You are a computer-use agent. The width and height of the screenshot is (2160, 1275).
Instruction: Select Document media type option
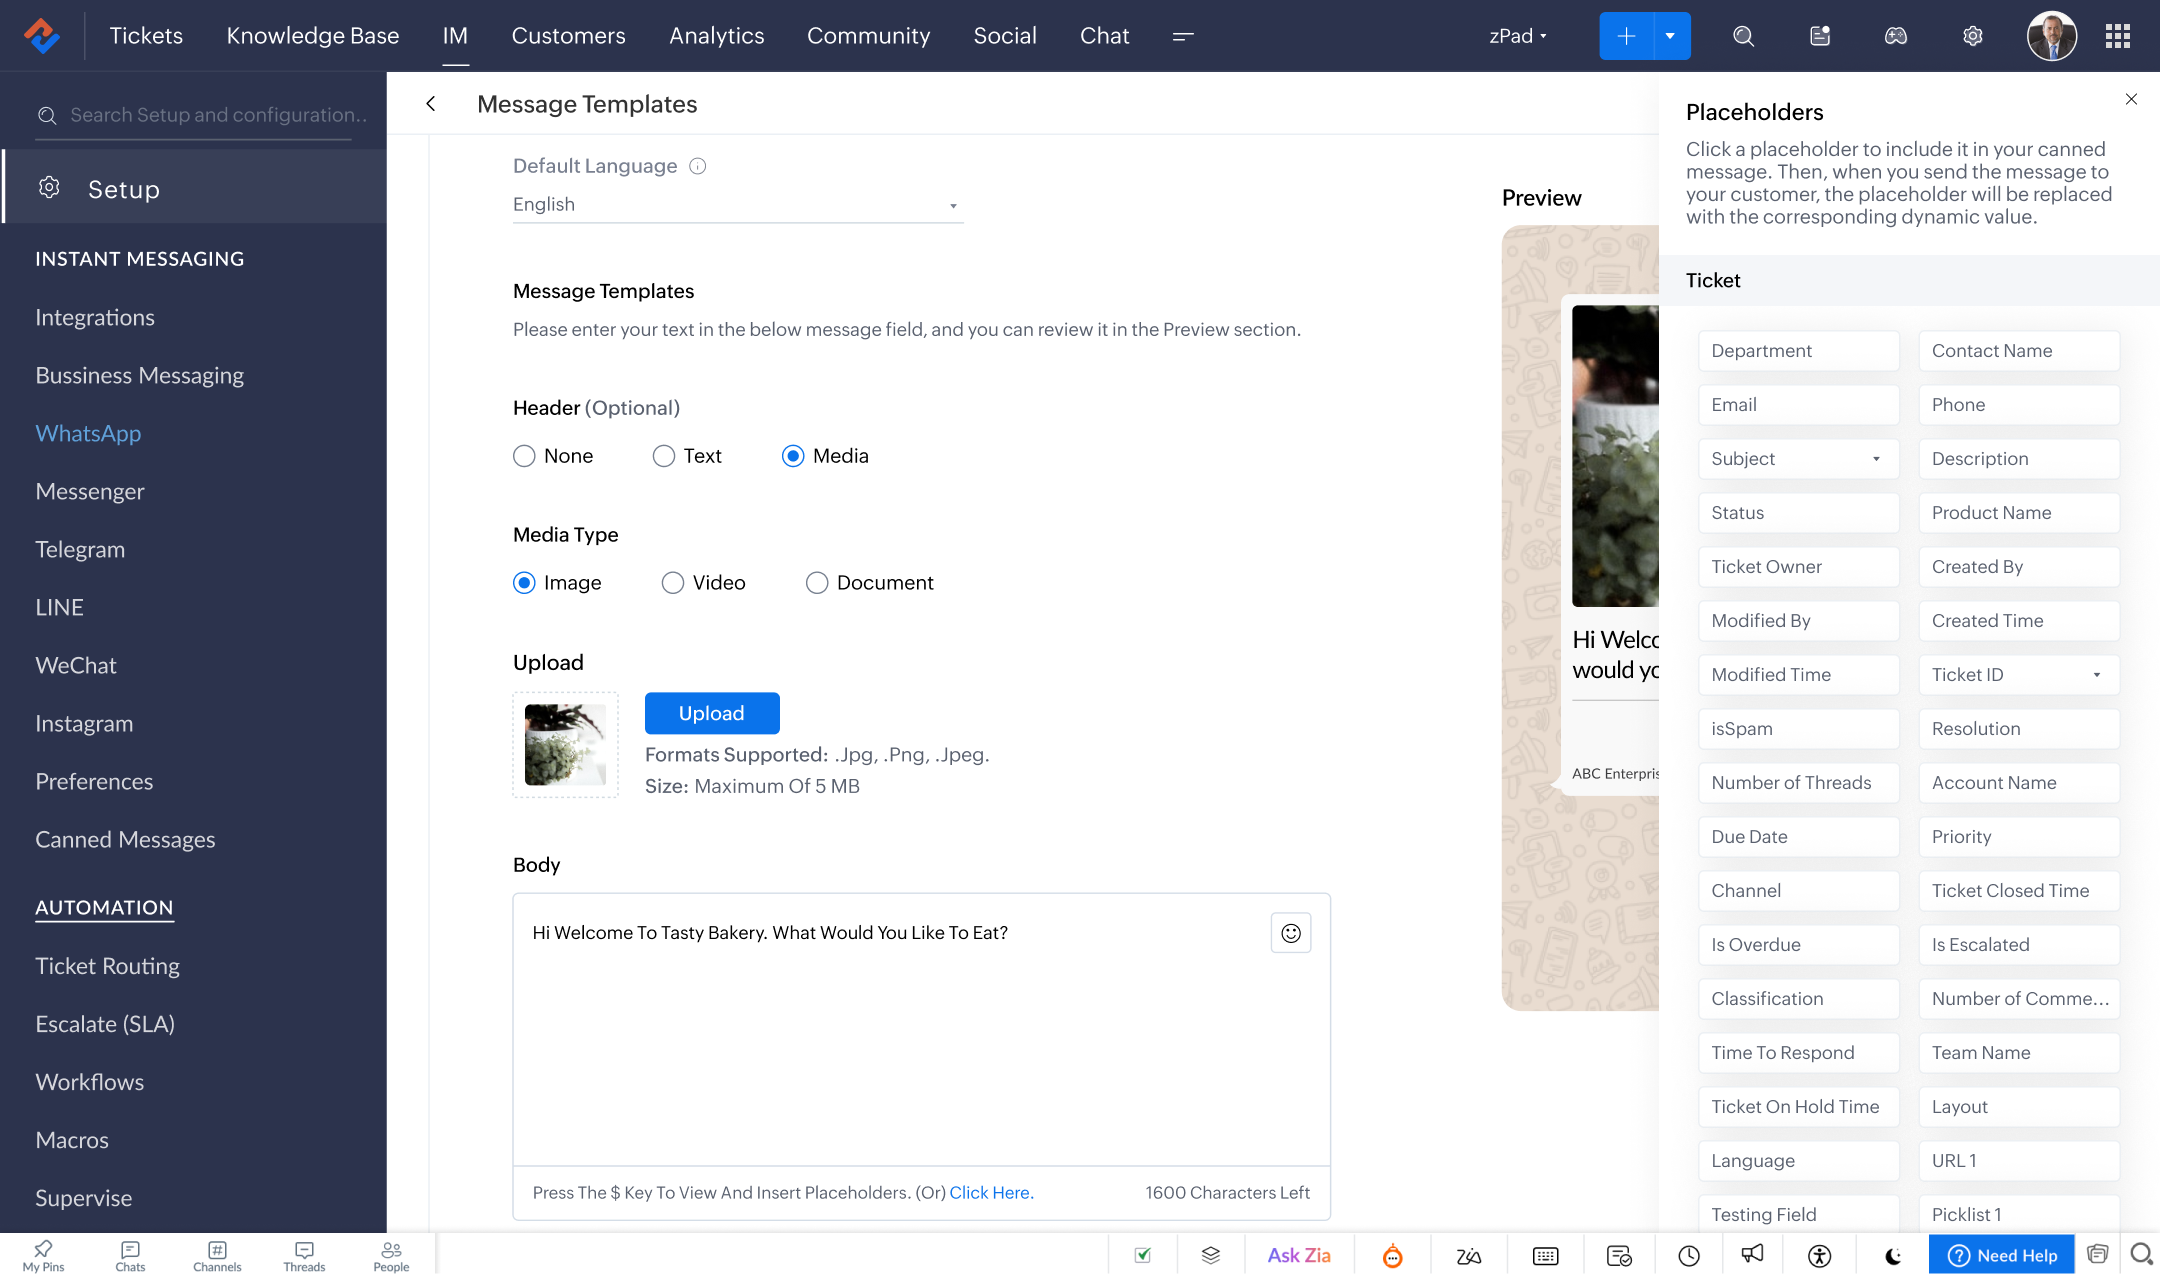click(817, 583)
